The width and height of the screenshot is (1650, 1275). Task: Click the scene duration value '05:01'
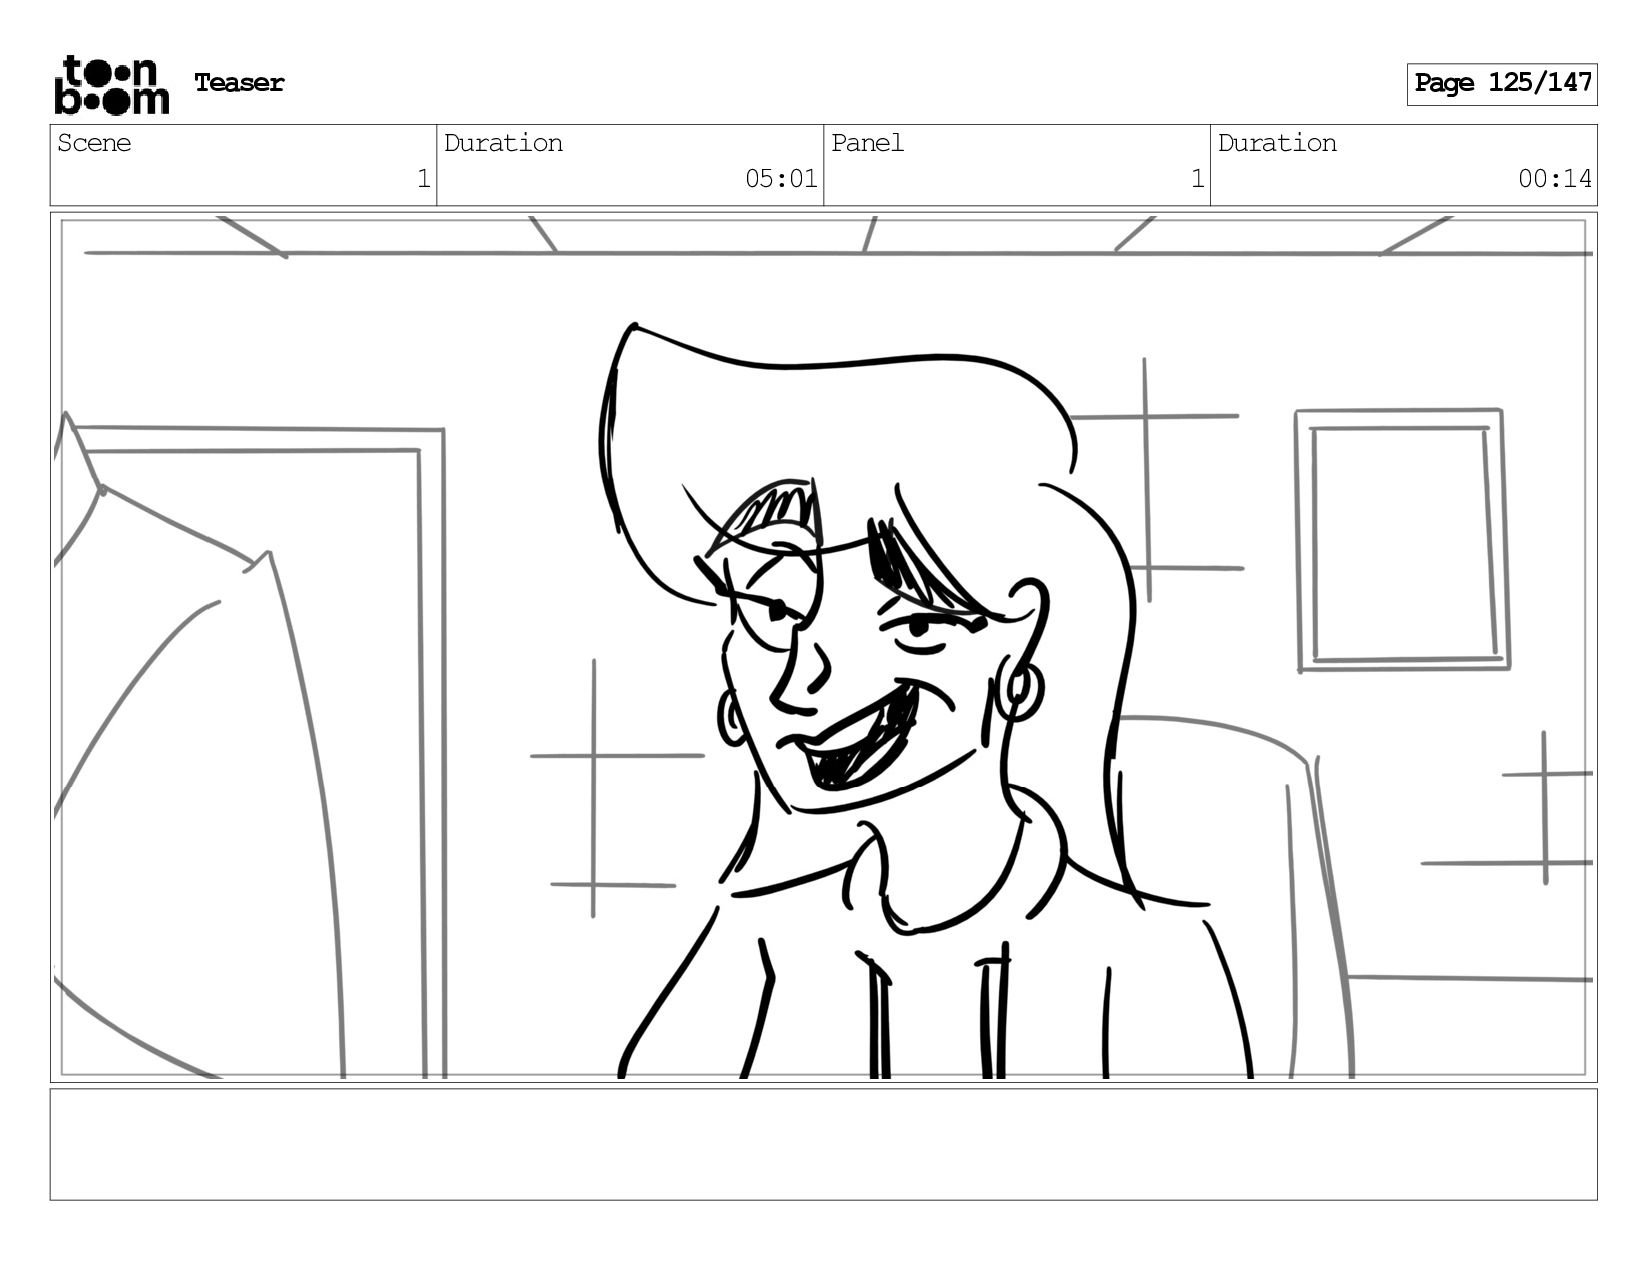781,179
